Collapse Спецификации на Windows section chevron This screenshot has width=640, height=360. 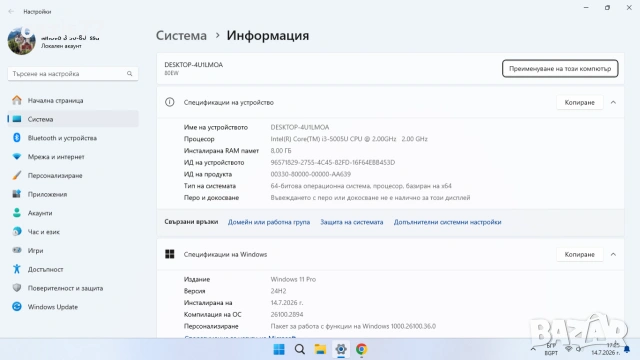point(613,254)
